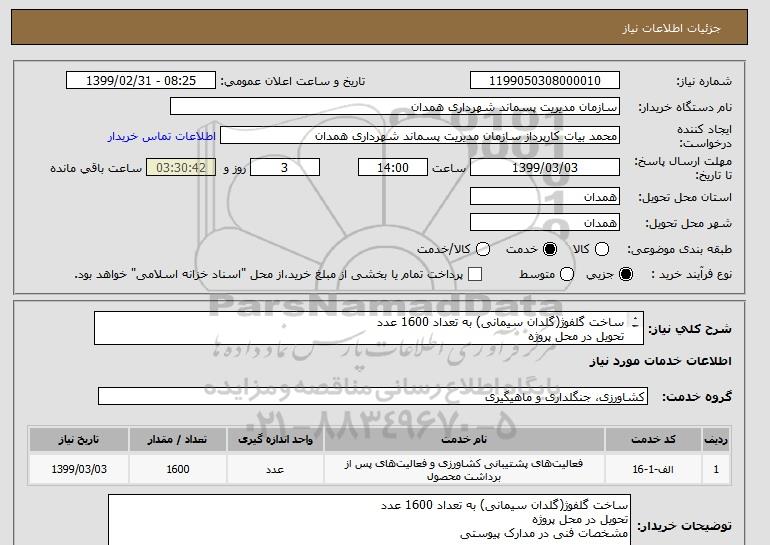Click the طبقه بندی موضوعی label
Viewport: 770px width, 545px height.
tap(679, 249)
